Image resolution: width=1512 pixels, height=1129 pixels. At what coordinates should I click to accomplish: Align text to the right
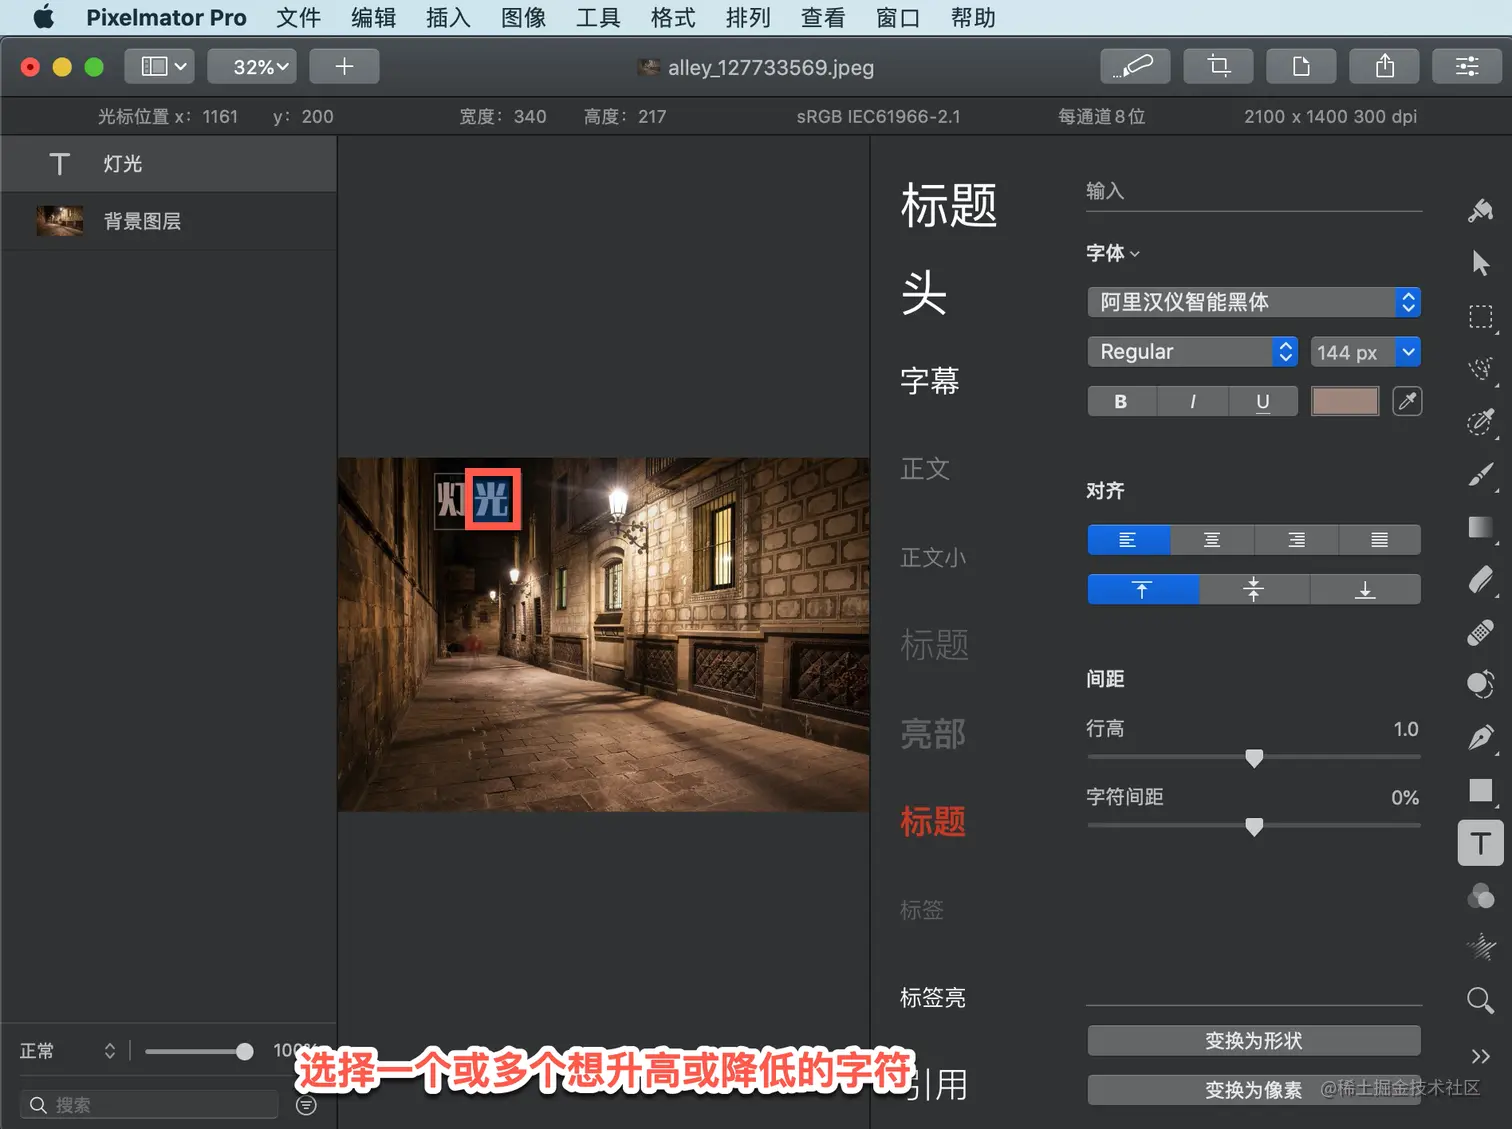(x=1296, y=540)
